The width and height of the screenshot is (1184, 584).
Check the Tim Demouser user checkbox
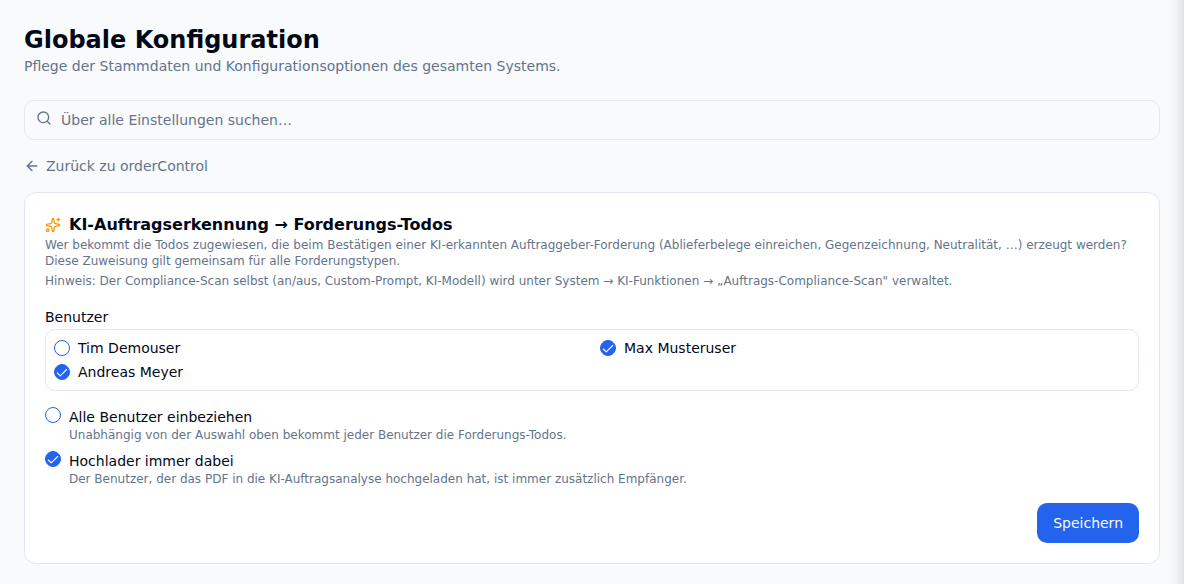coord(63,348)
